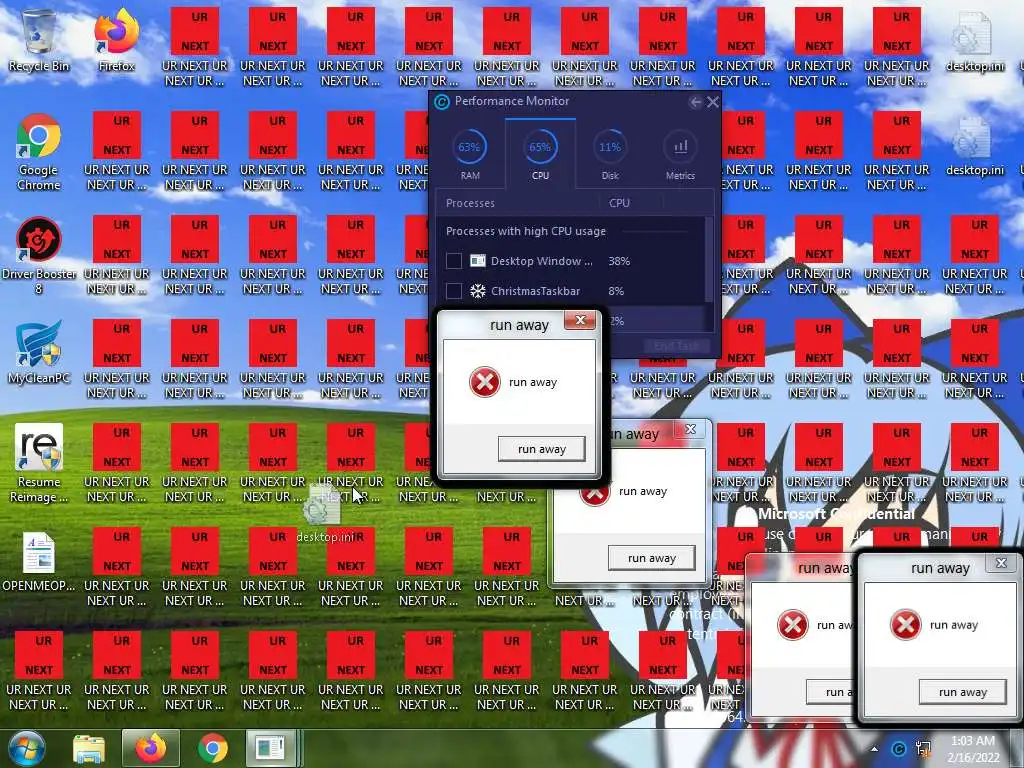1024x768 pixels.
Task: Select the UR NEXT icon right of MyCleanPC
Action: [x=117, y=359]
